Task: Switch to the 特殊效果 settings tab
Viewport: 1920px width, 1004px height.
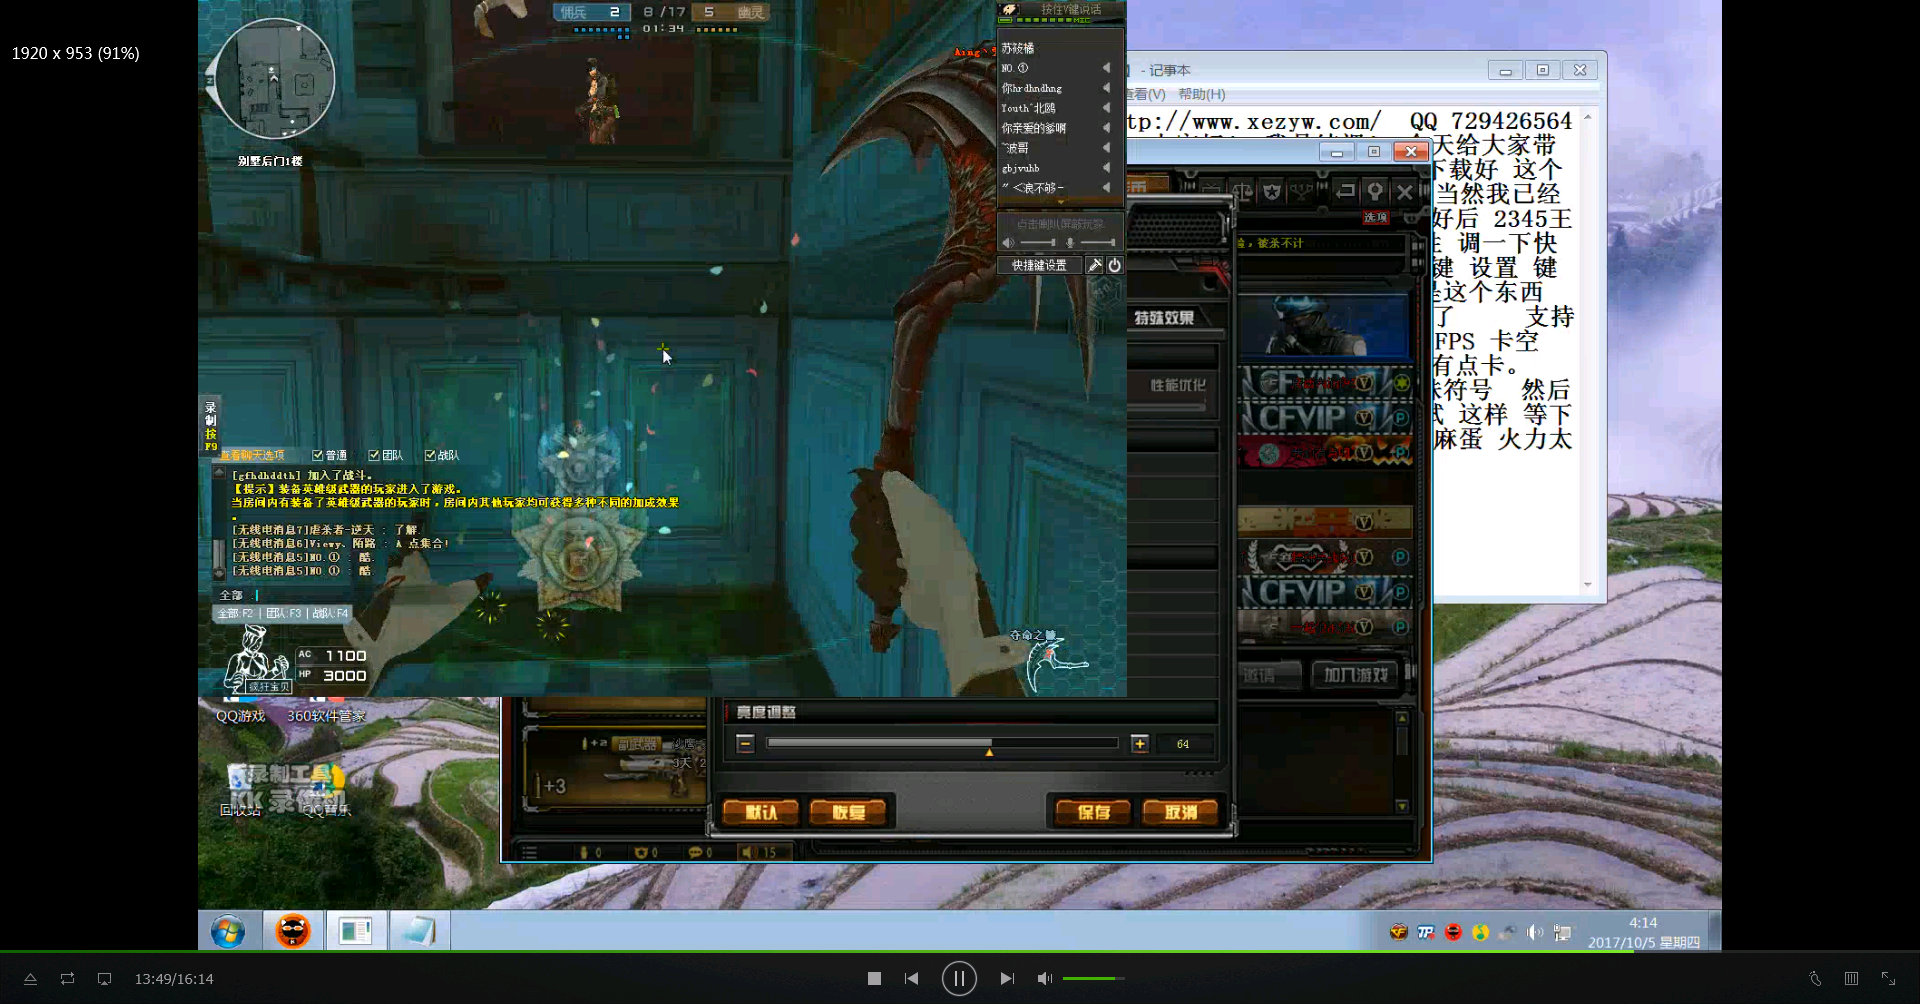Action: pyautogui.click(x=1164, y=318)
